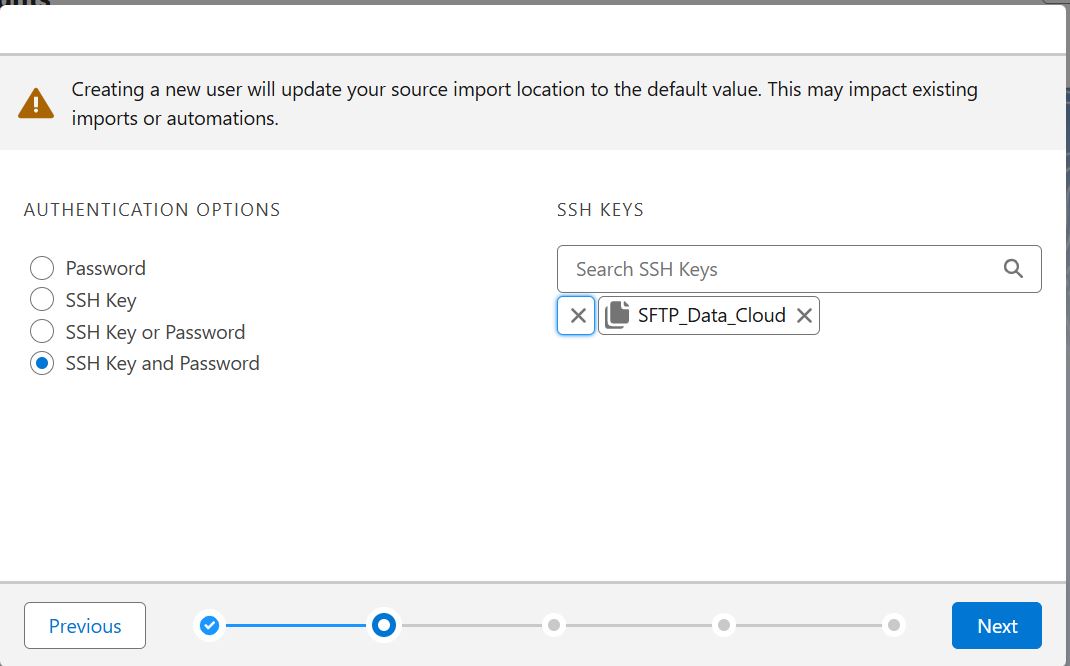Click the X icon to clear all selected keys
This screenshot has width=1070, height=666.
click(x=576, y=315)
